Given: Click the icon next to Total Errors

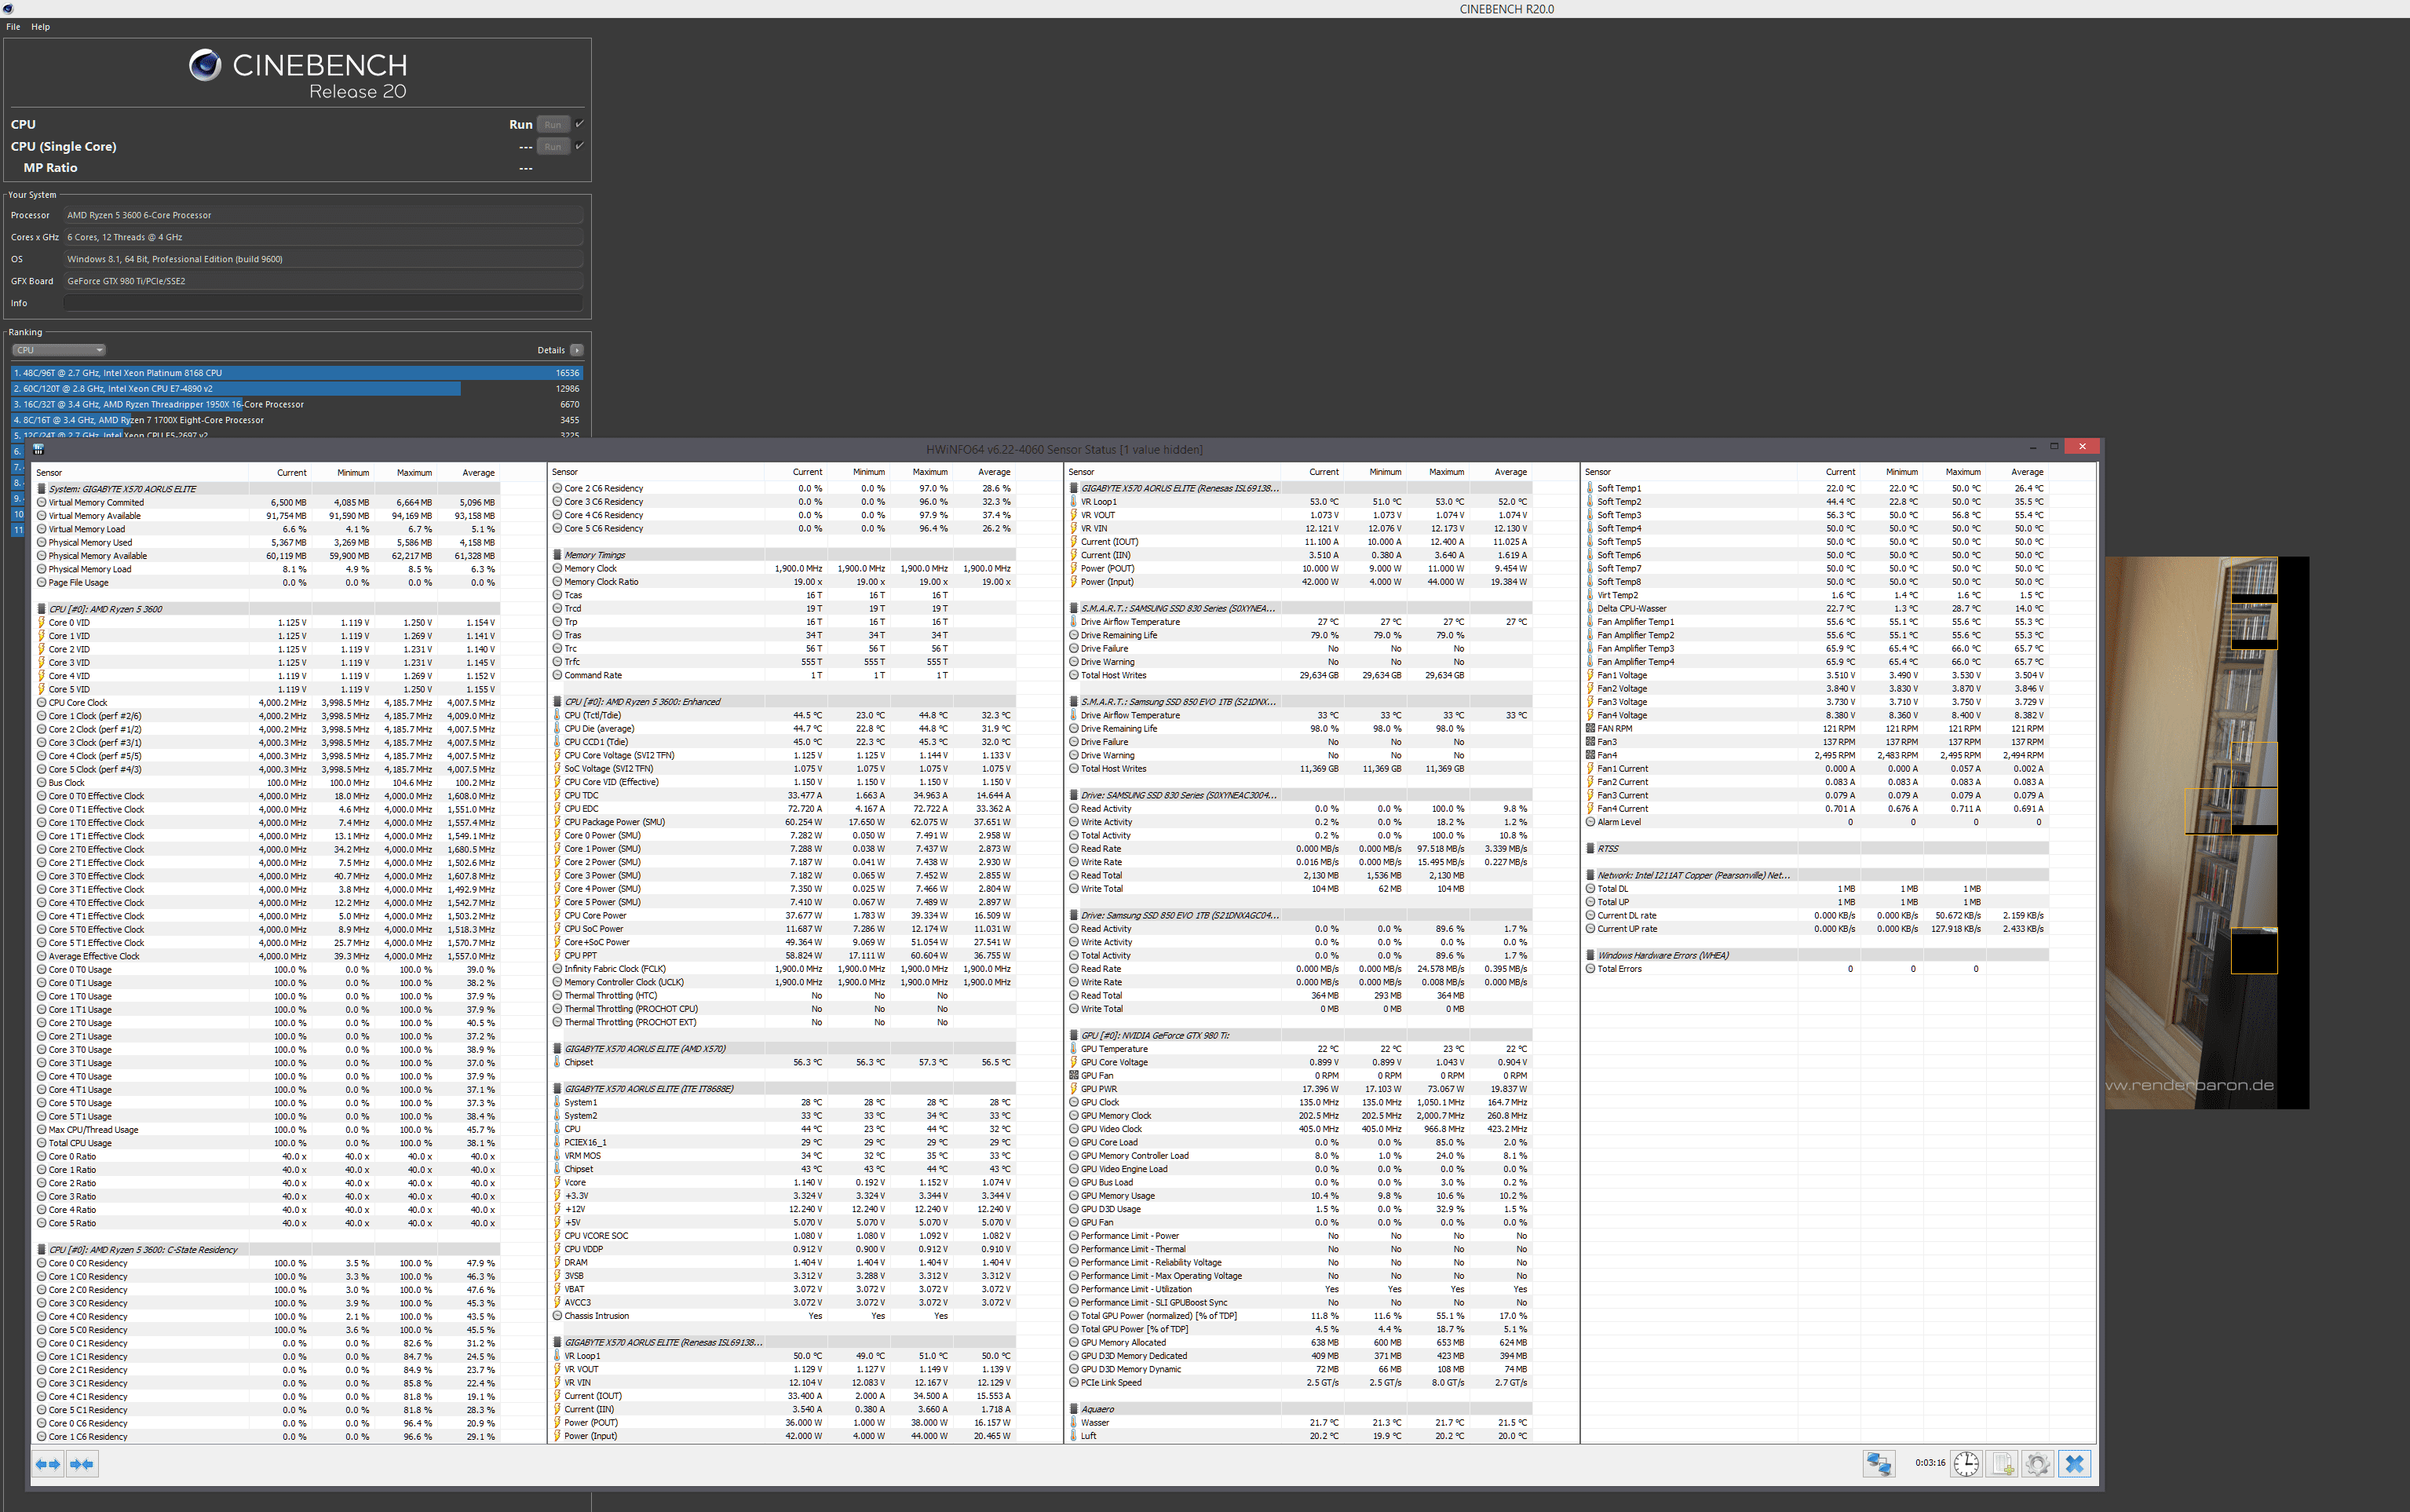Looking at the screenshot, I should pos(1590,969).
